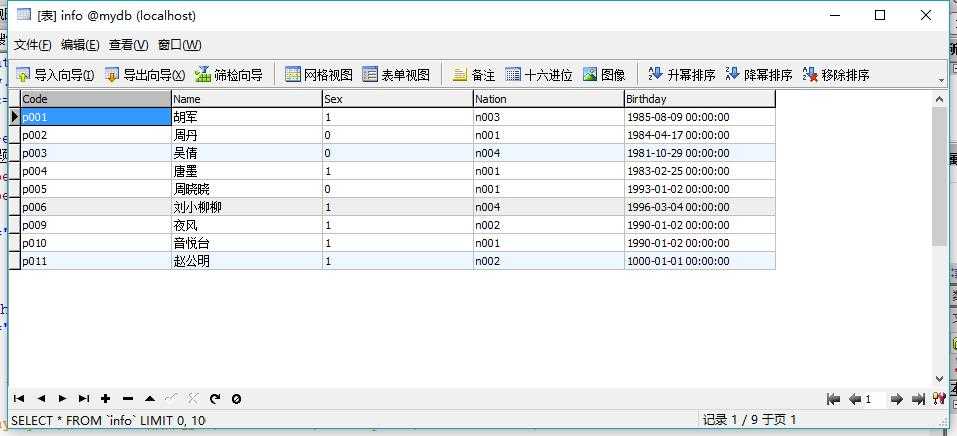Open the Export Wizard (导出向导)

click(145, 75)
